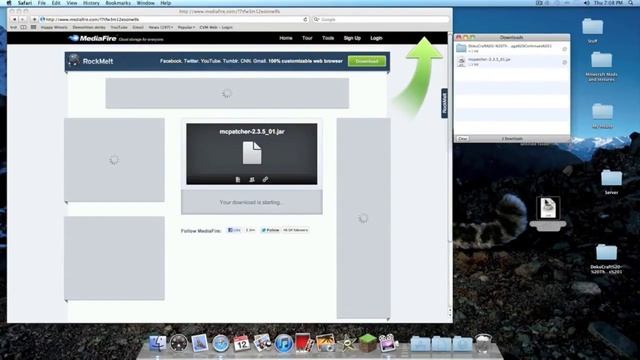Open Finder from the dock
640x360 pixels.
(x=158, y=344)
